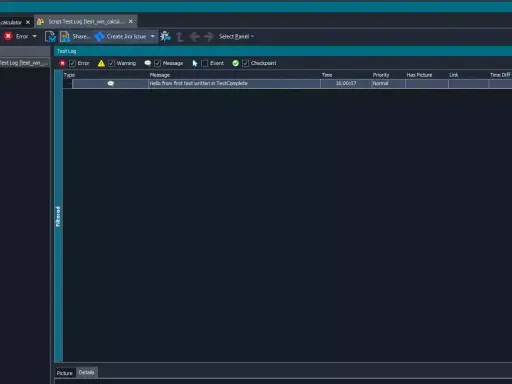Click the red Error icon in toolbar
Image resolution: width=512 pixels, height=384 pixels.
click(x=8, y=36)
